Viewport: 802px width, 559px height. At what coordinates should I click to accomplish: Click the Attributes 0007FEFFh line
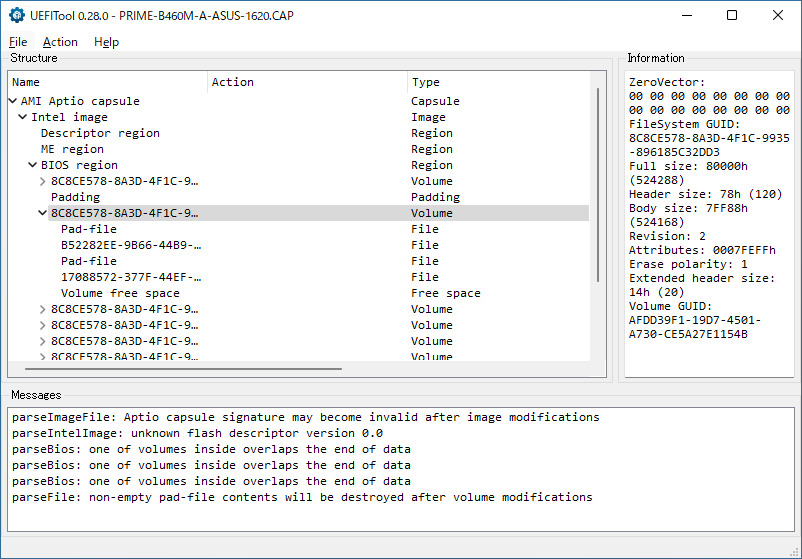pos(702,250)
